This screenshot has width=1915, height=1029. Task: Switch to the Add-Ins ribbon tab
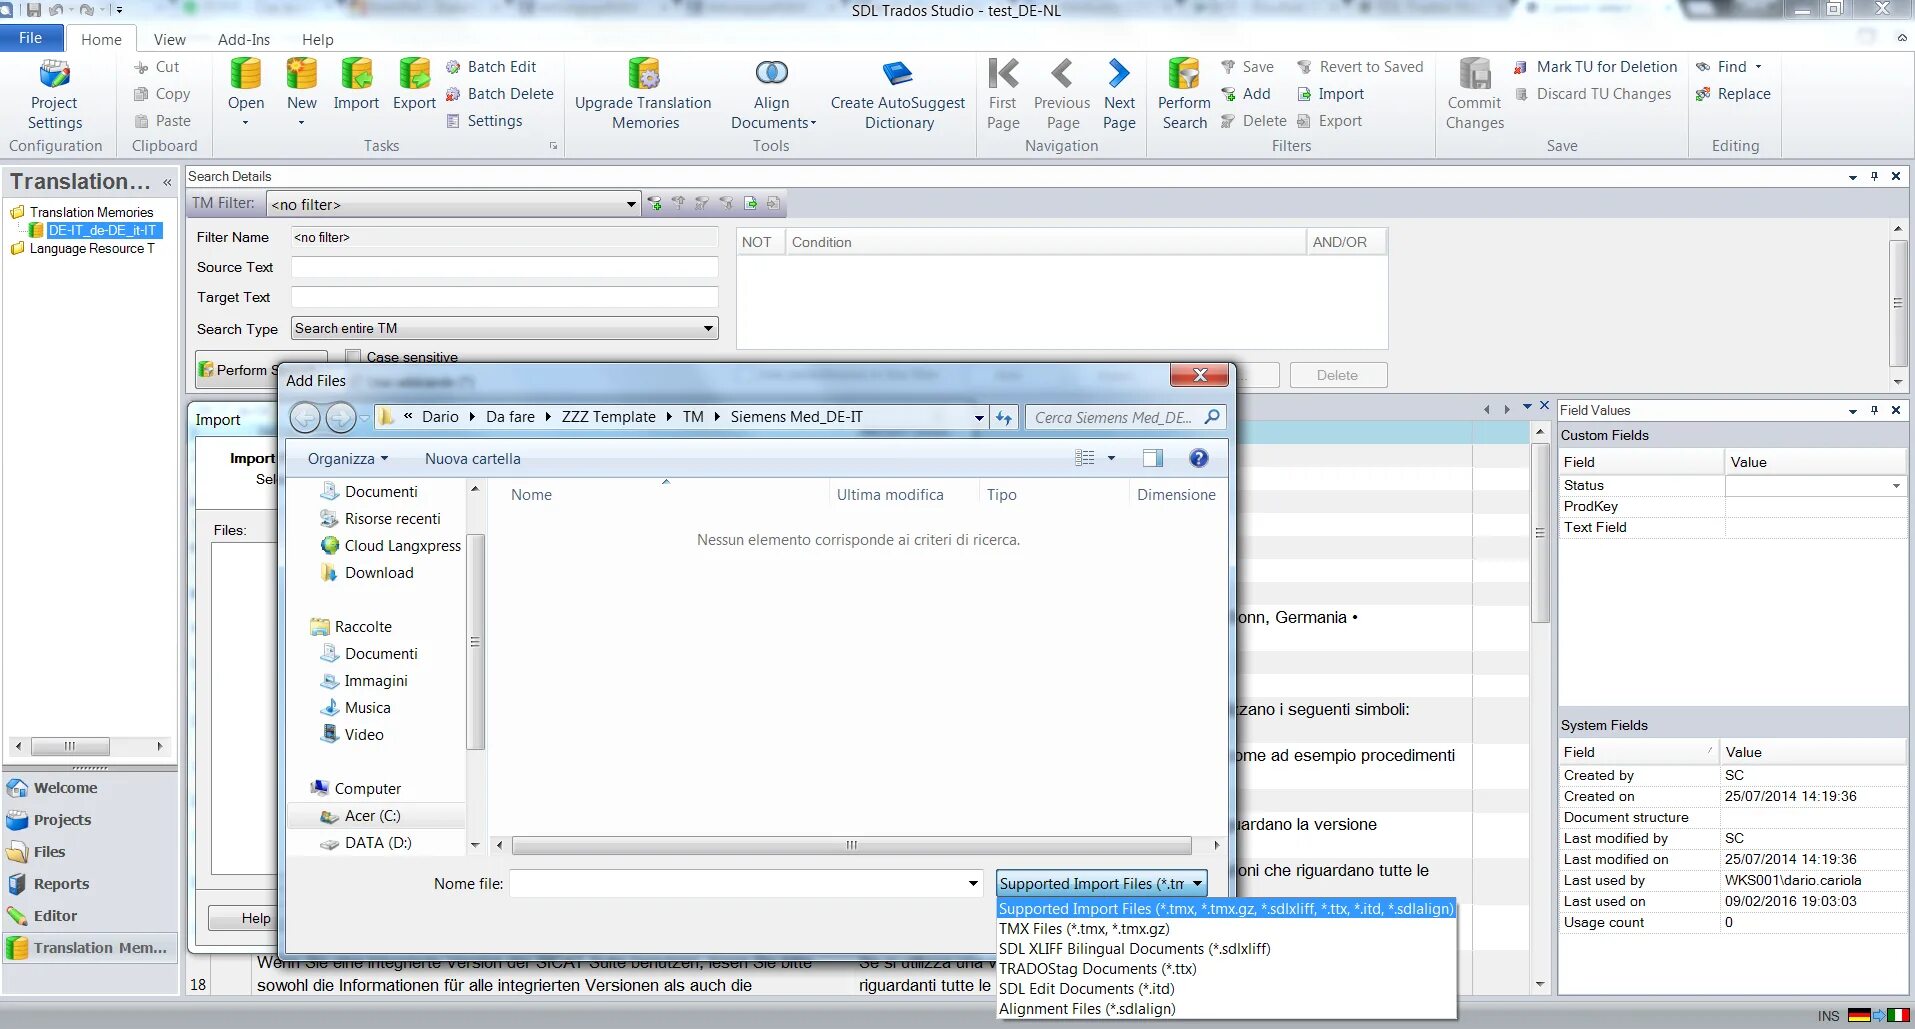pos(244,40)
